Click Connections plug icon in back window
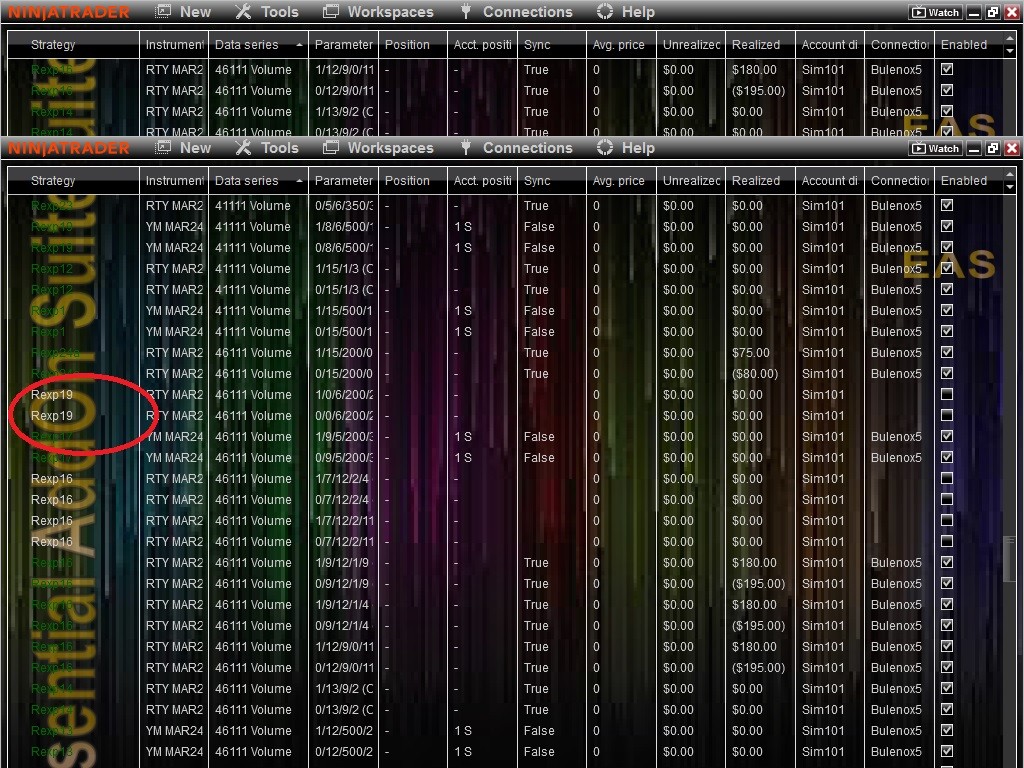The height and width of the screenshot is (768, 1024). [466, 11]
